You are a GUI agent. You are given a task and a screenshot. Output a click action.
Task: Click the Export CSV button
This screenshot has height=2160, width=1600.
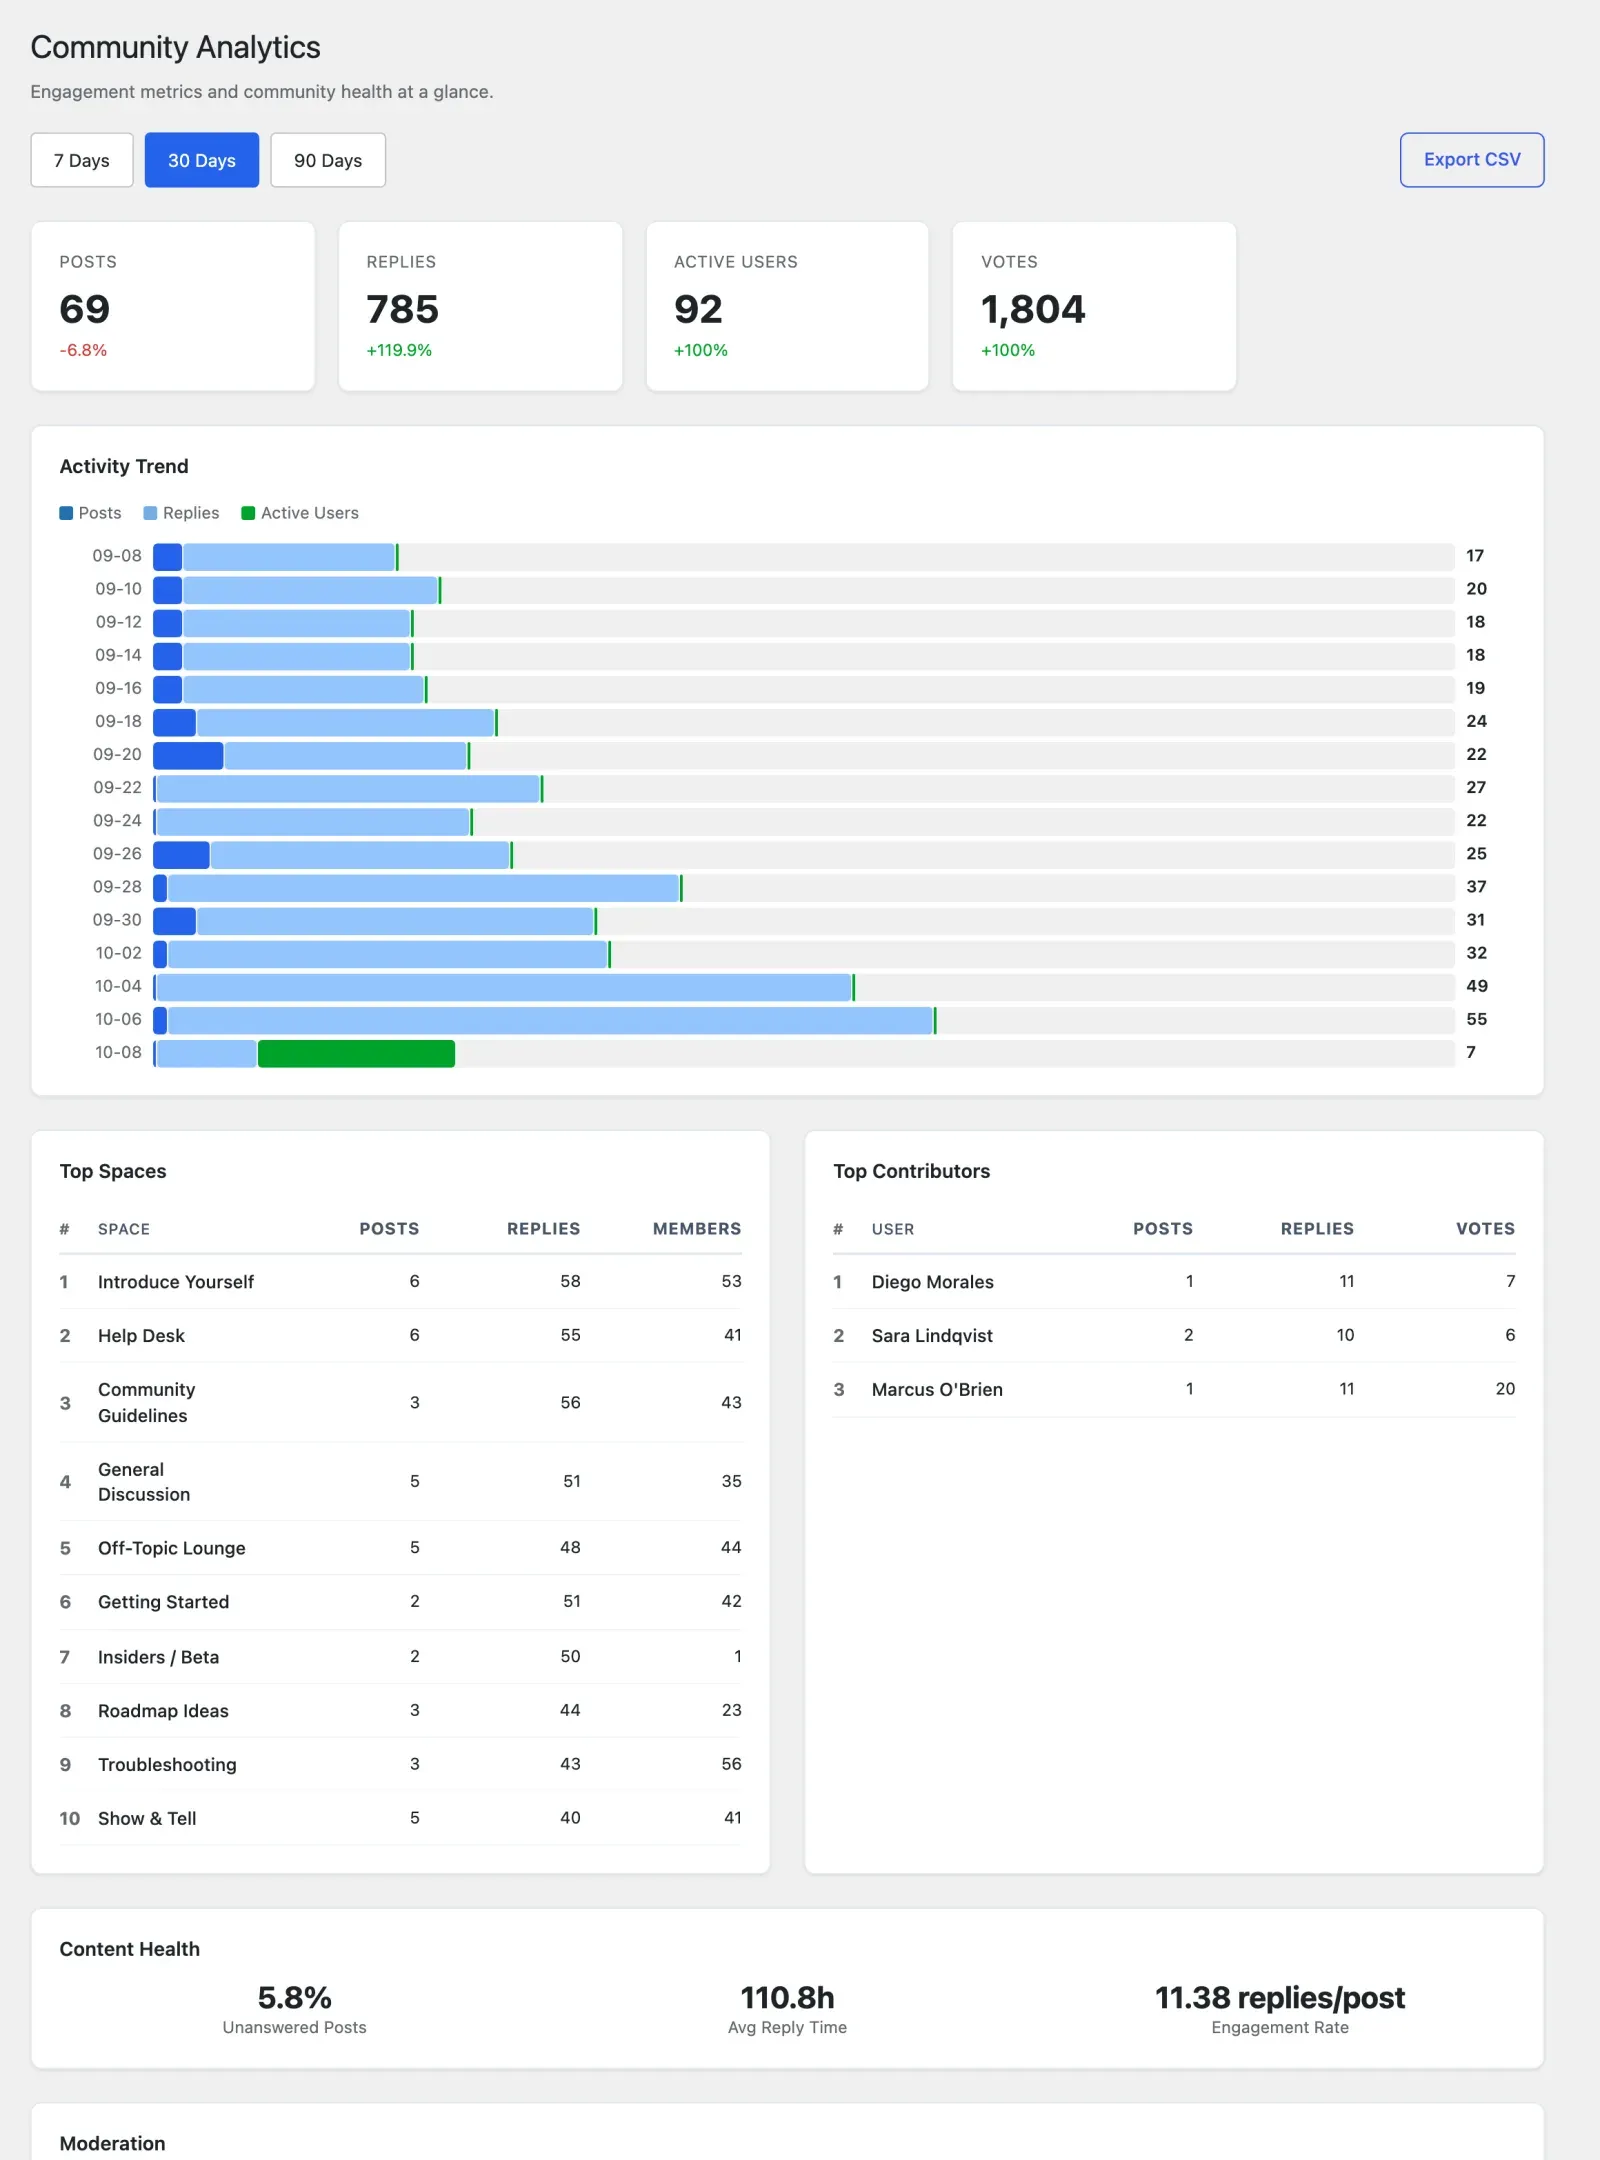pyautogui.click(x=1472, y=160)
